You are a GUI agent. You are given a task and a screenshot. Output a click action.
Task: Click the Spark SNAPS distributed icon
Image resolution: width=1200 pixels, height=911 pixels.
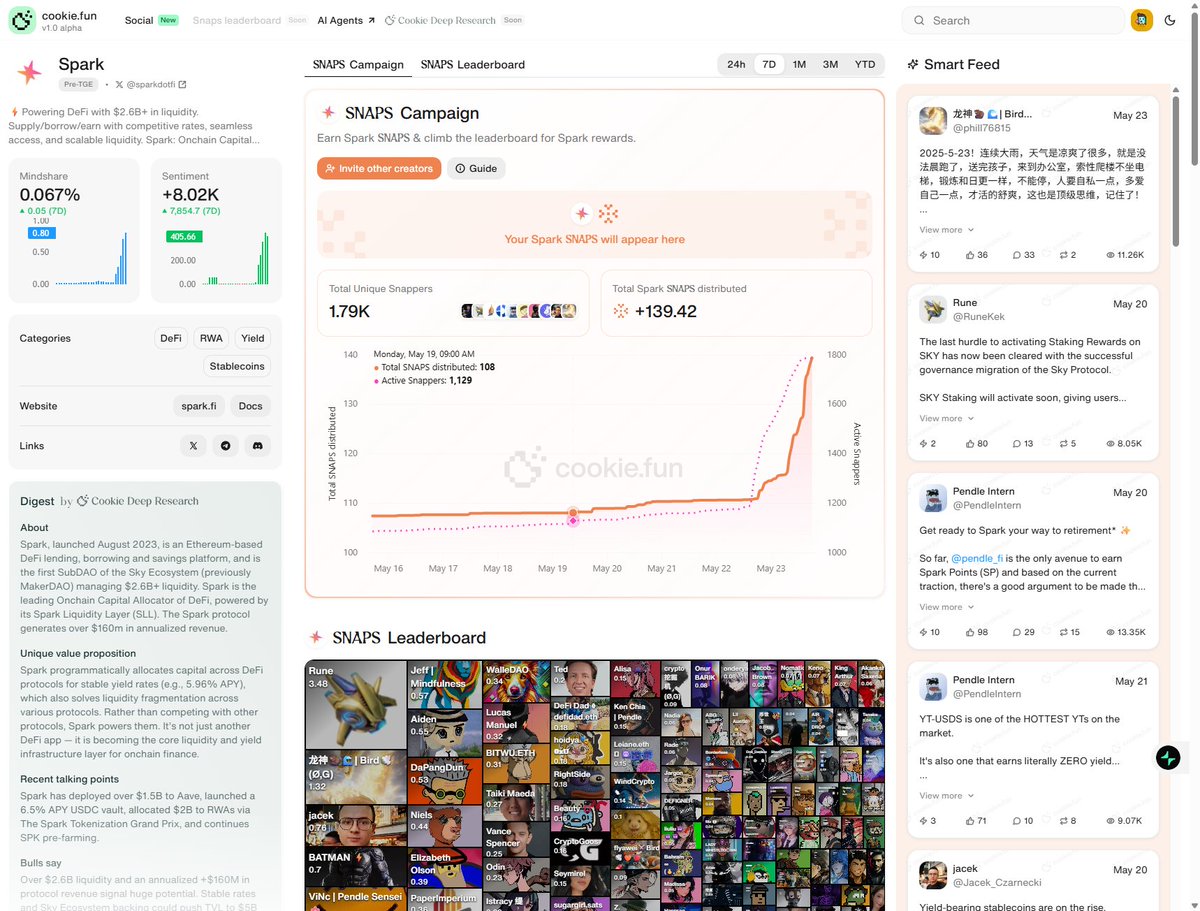621,311
